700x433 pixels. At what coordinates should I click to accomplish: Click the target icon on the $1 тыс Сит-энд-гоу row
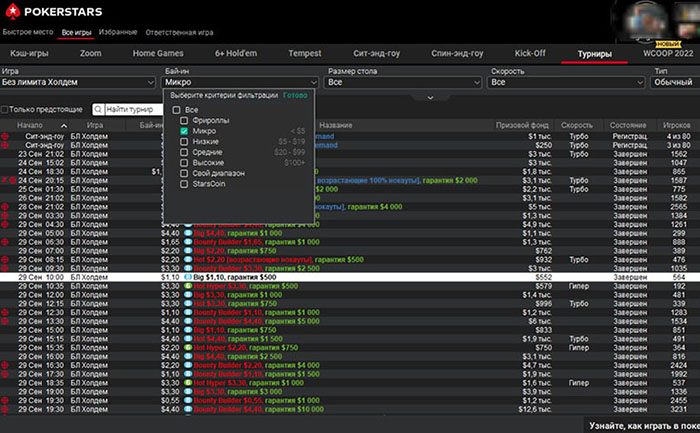[x=5, y=137]
